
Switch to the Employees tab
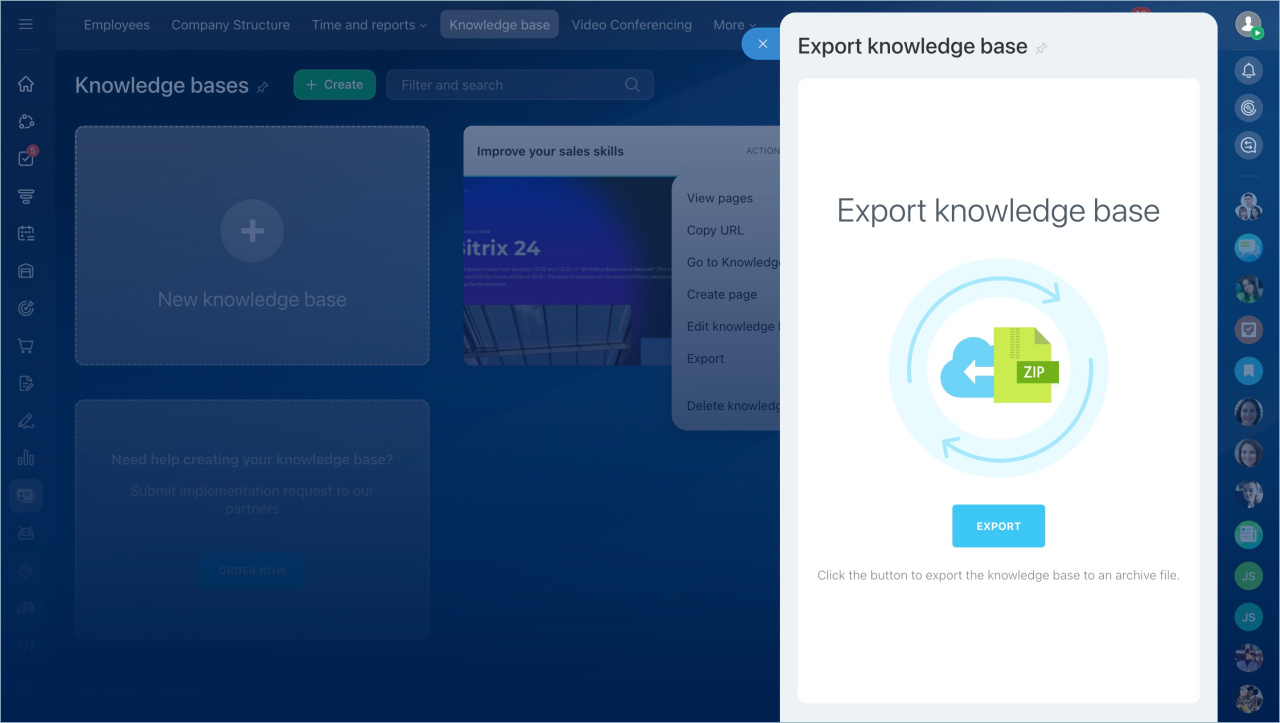pos(116,25)
